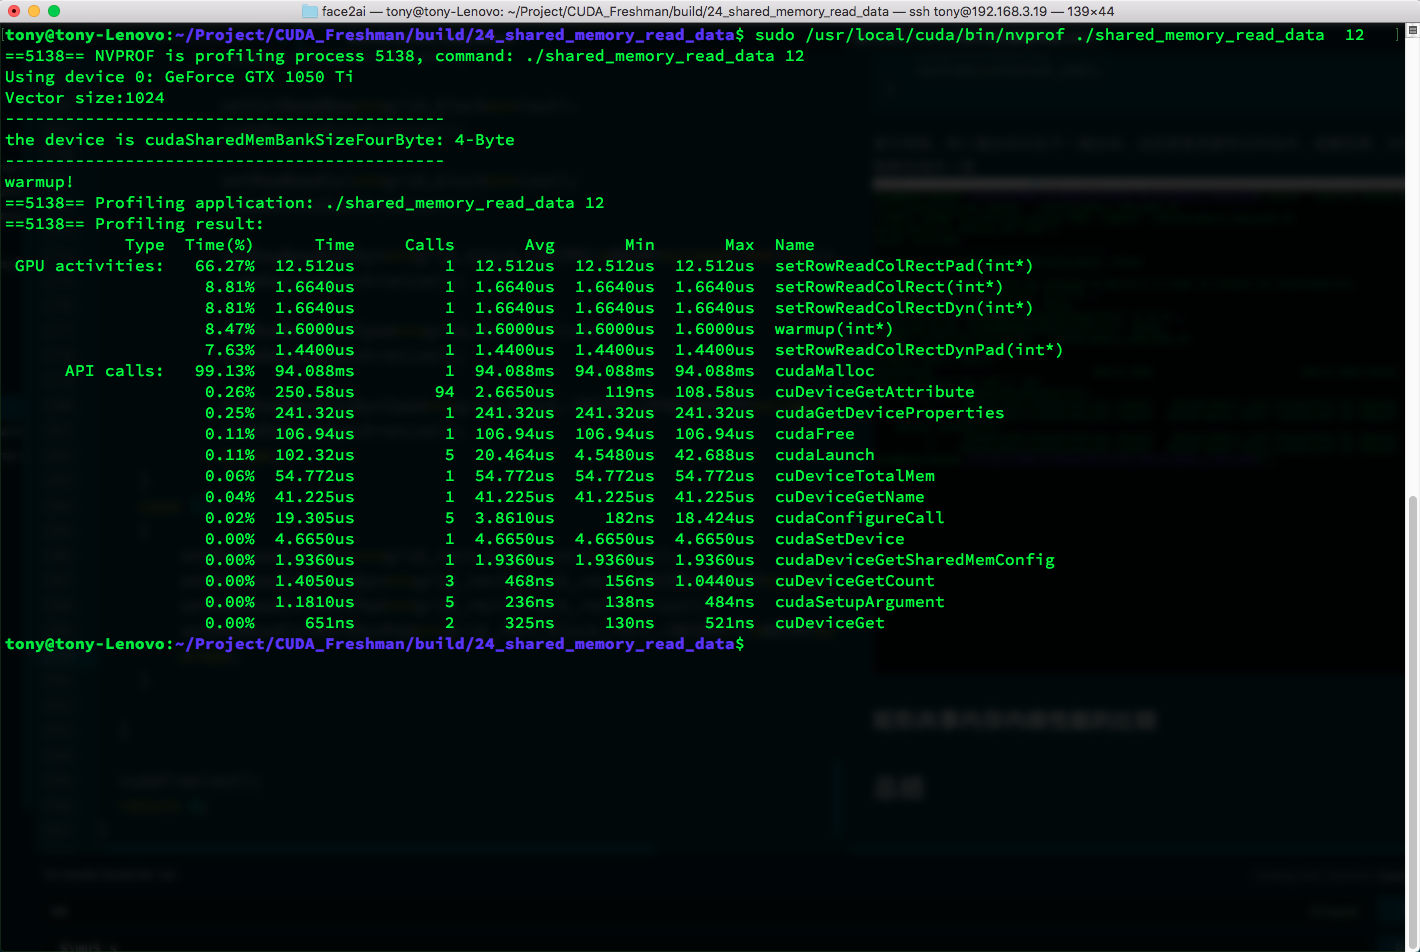
Task: Click setRowReadColRectDynPad(int*) kernel name
Action: [x=919, y=350]
